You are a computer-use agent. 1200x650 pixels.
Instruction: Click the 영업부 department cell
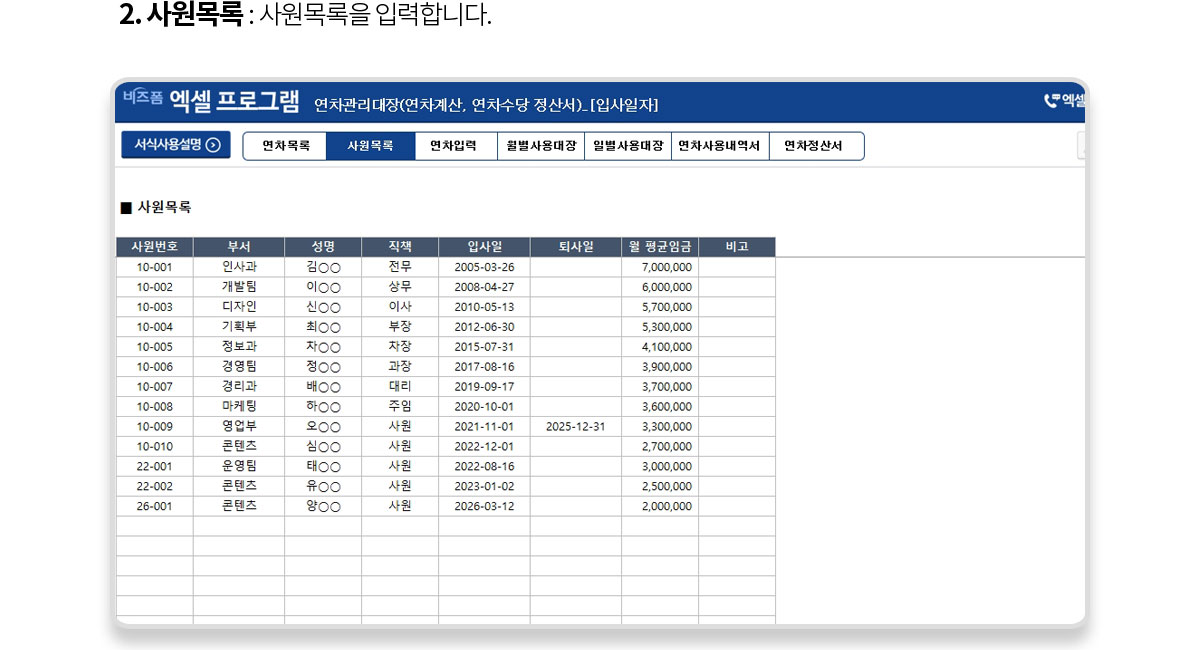coord(239,427)
